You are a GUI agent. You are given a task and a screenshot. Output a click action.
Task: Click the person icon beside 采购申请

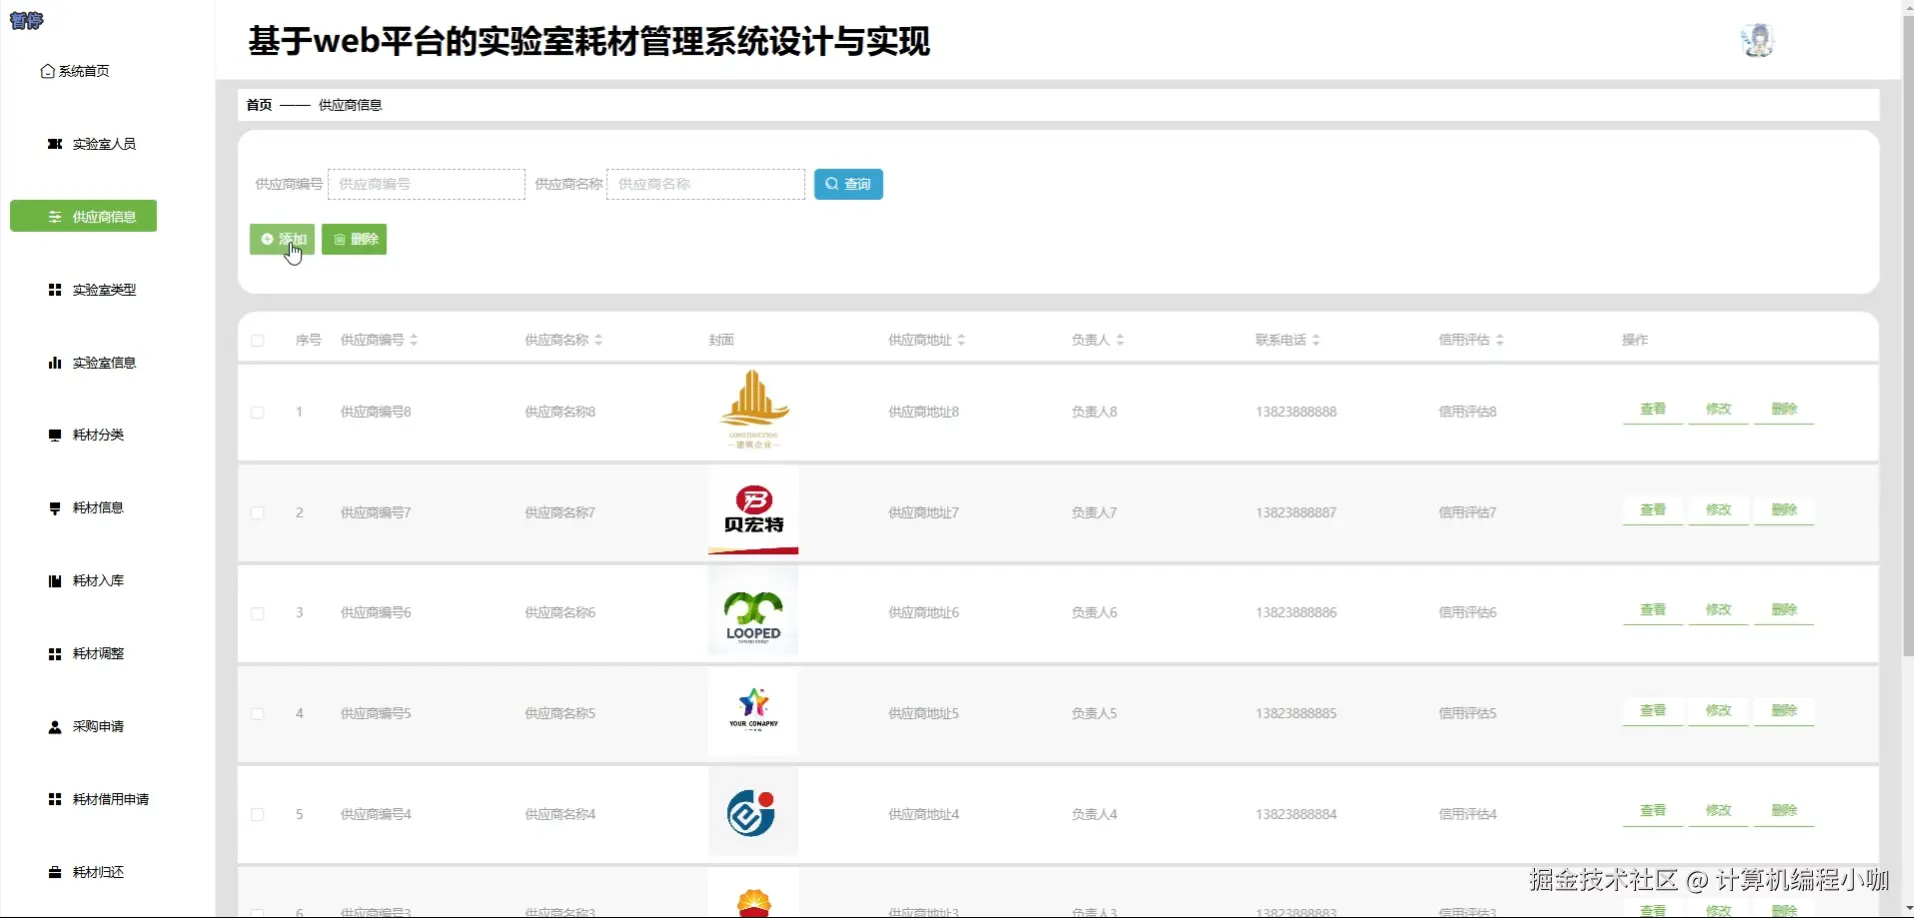(55, 727)
